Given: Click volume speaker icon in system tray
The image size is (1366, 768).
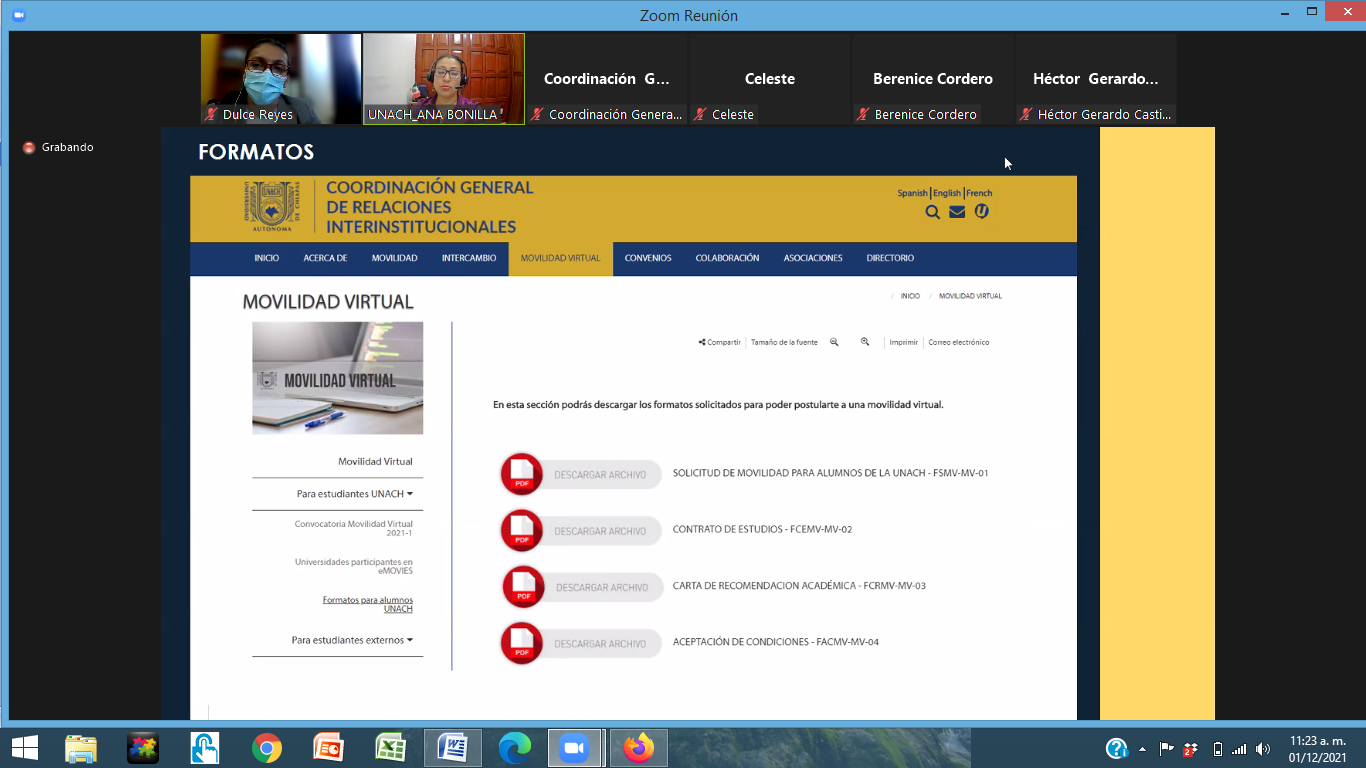Looking at the screenshot, I should (x=1263, y=749).
